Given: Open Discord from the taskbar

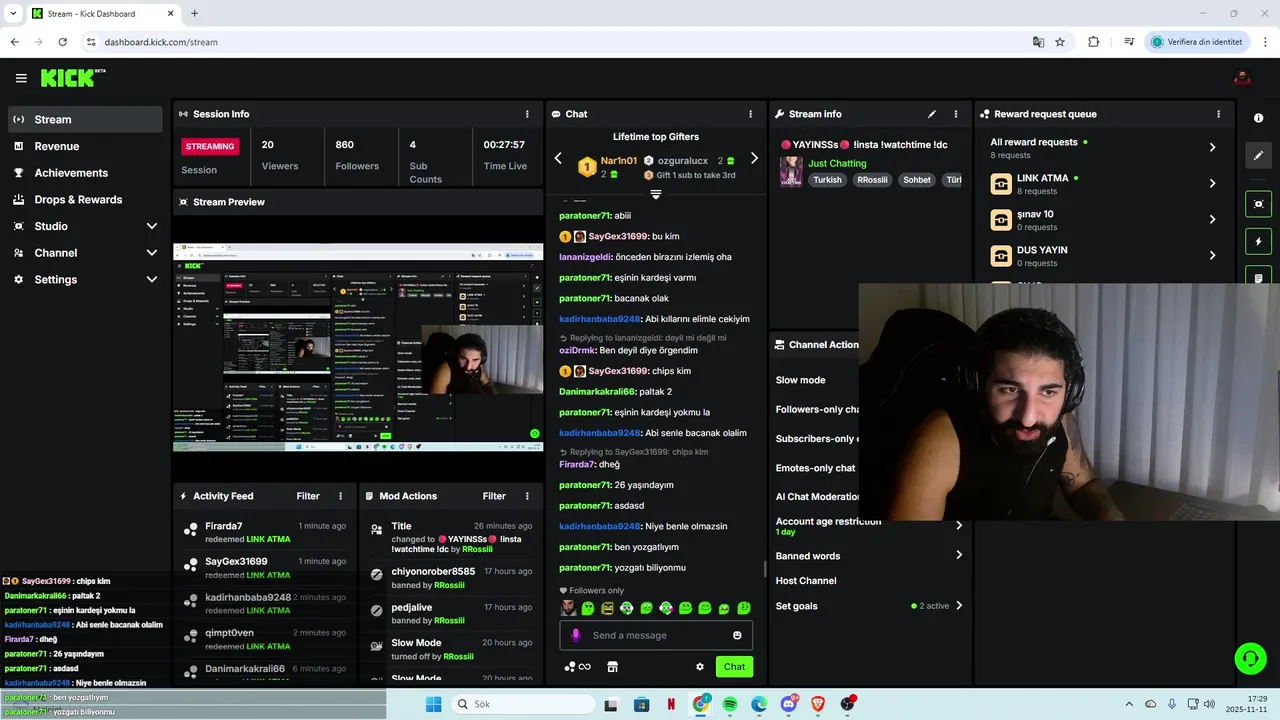Looking at the screenshot, I should tap(789, 704).
